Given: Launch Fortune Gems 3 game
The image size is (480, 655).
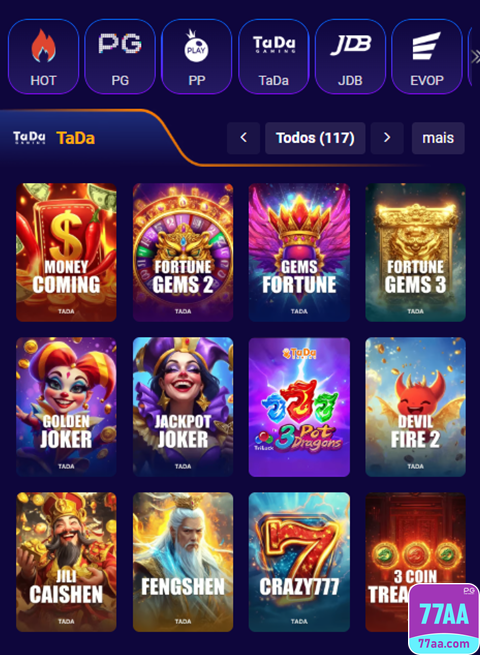Looking at the screenshot, I should click(x=416, y=252).
